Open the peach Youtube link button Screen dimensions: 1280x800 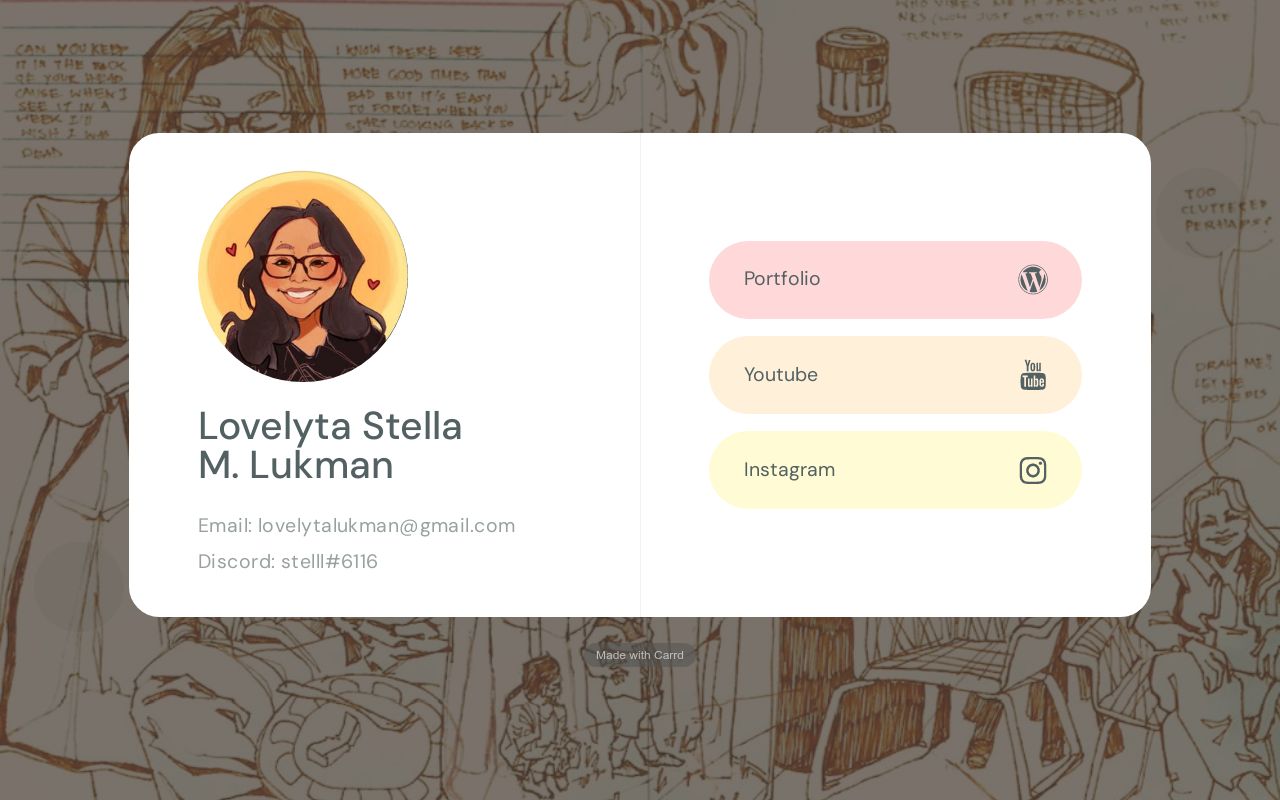pyautogui.click(x=895, y=375)
